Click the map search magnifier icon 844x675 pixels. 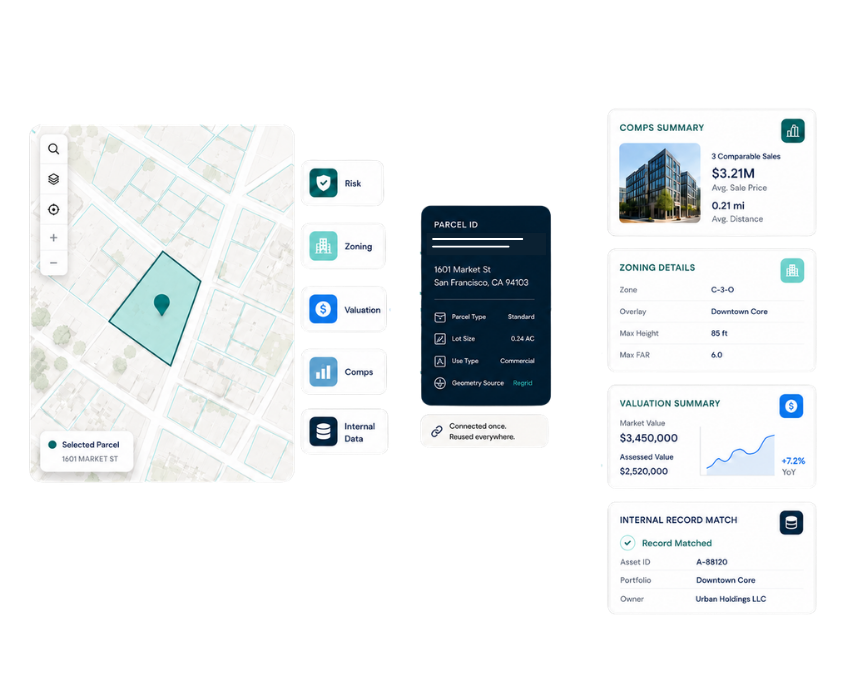[53, 149]
